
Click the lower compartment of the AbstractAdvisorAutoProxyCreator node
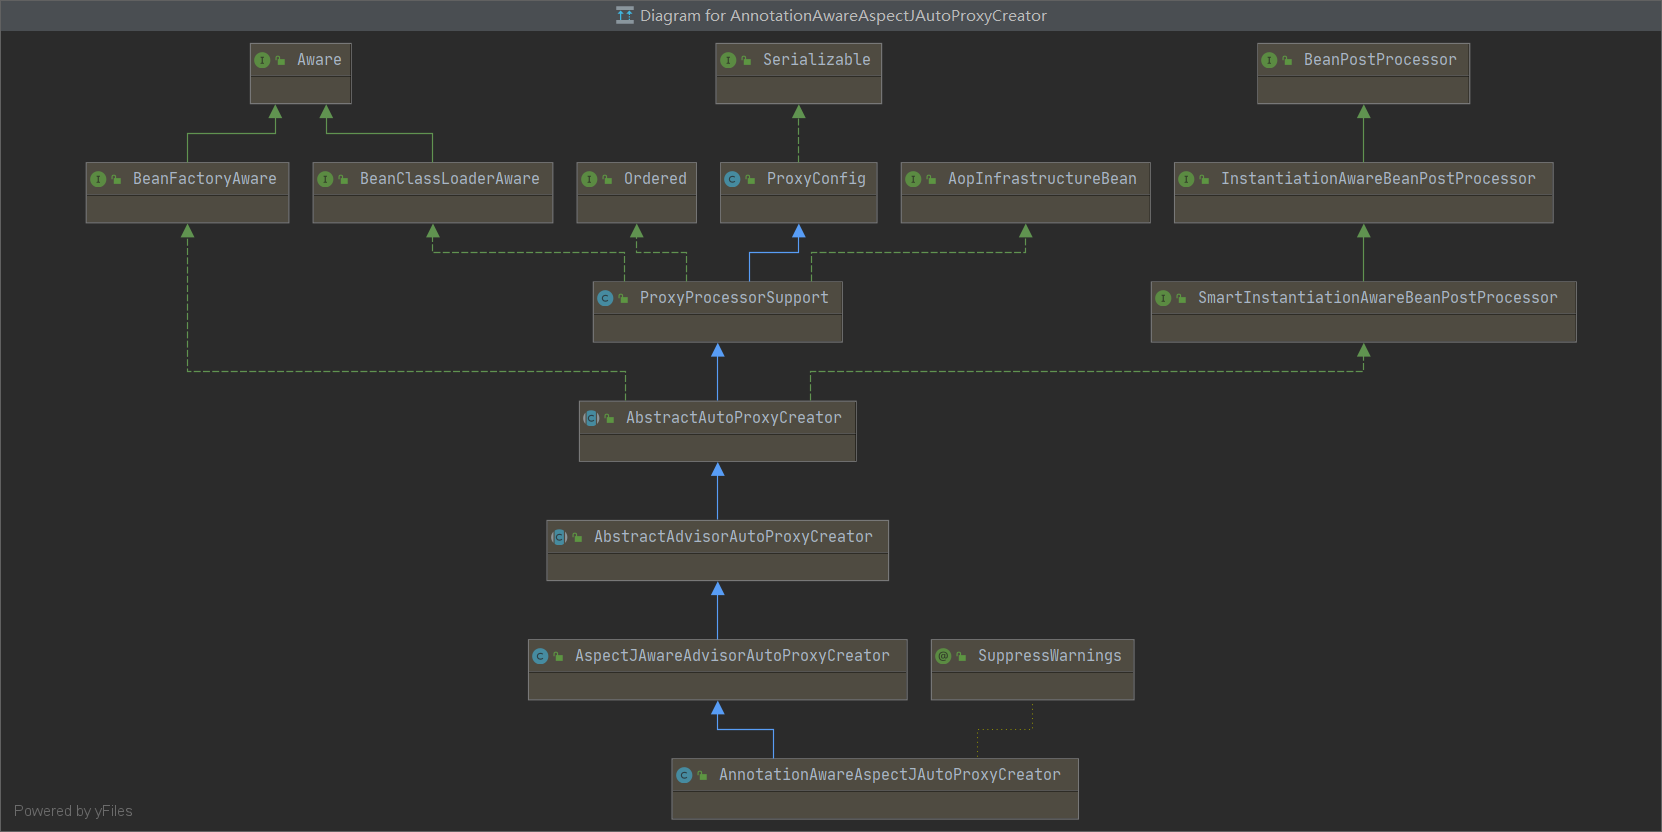click(x=718, y=567)
